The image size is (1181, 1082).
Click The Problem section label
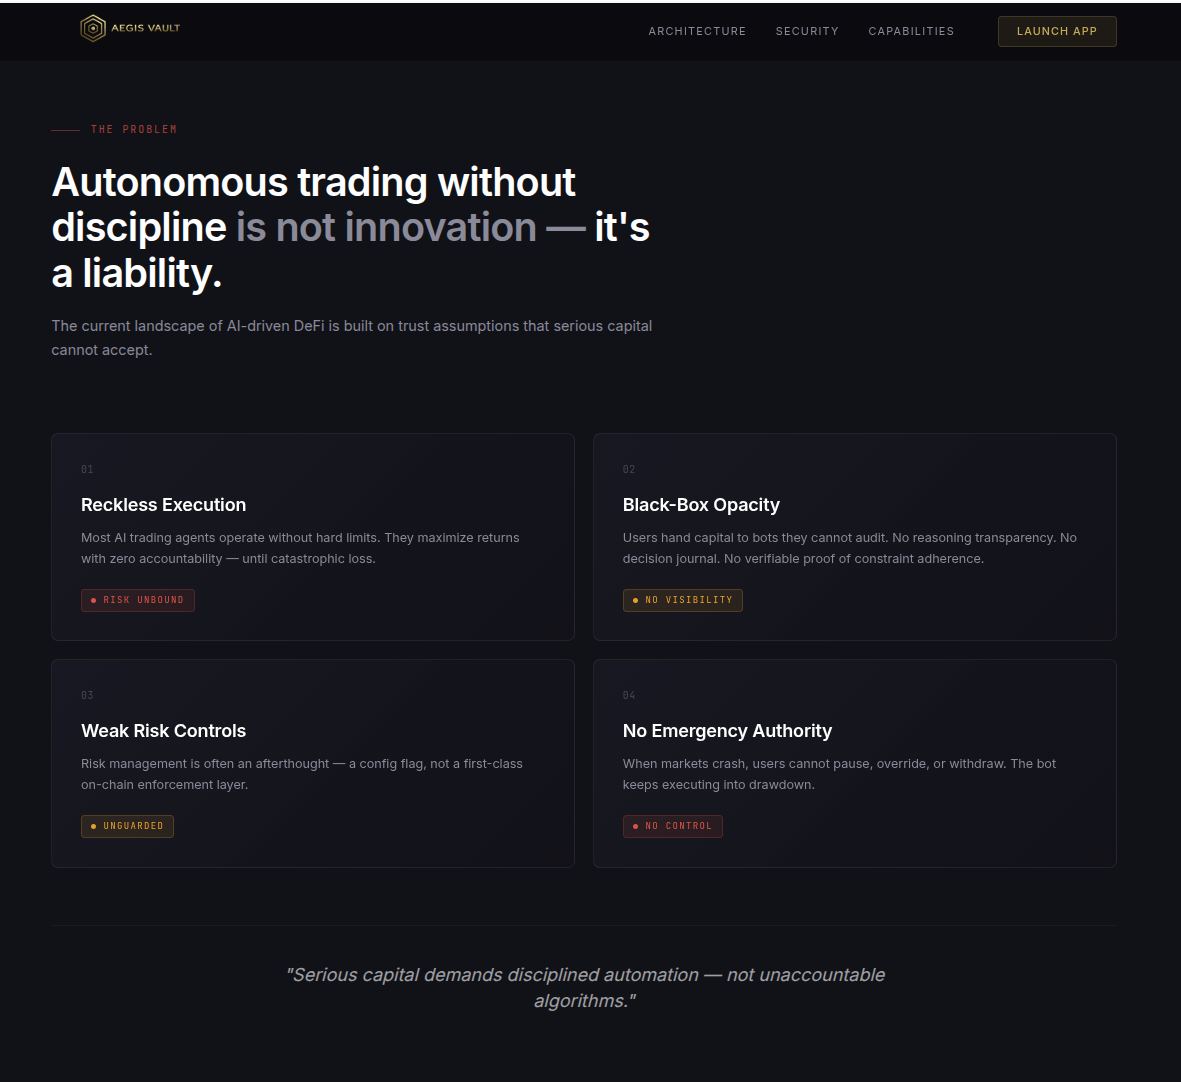click(134, 130)
